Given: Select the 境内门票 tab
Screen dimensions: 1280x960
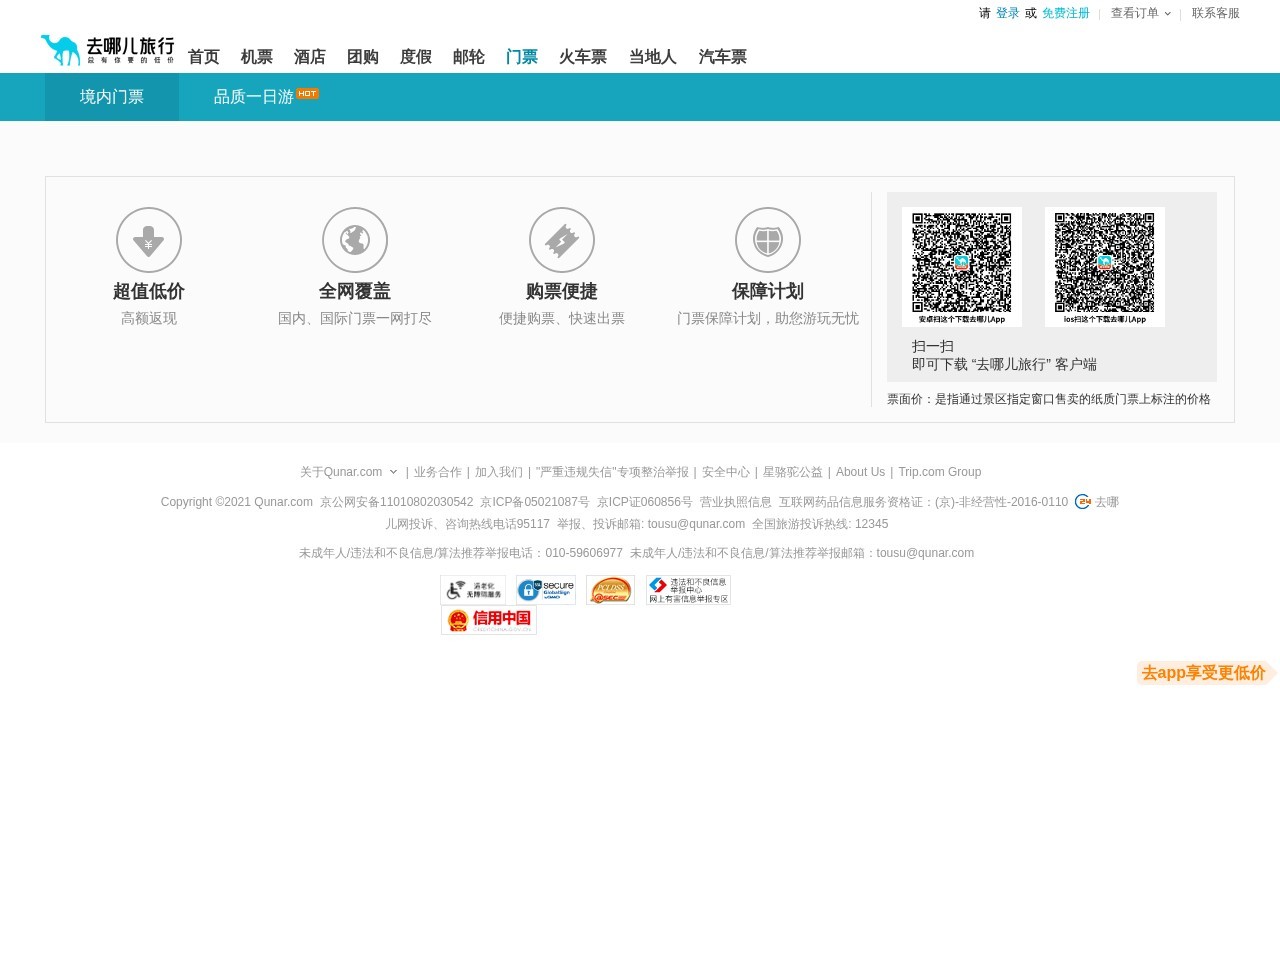Looking at the screenshot, I should 111,97.
